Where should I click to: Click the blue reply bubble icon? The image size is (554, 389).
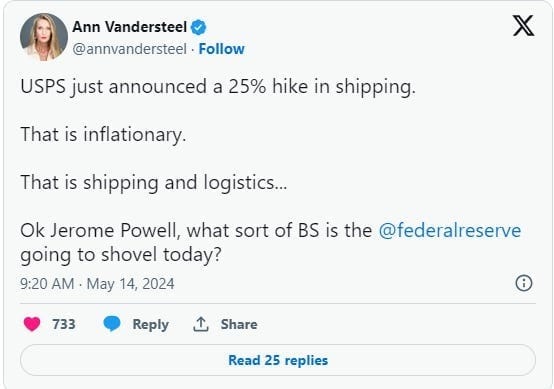112,324
